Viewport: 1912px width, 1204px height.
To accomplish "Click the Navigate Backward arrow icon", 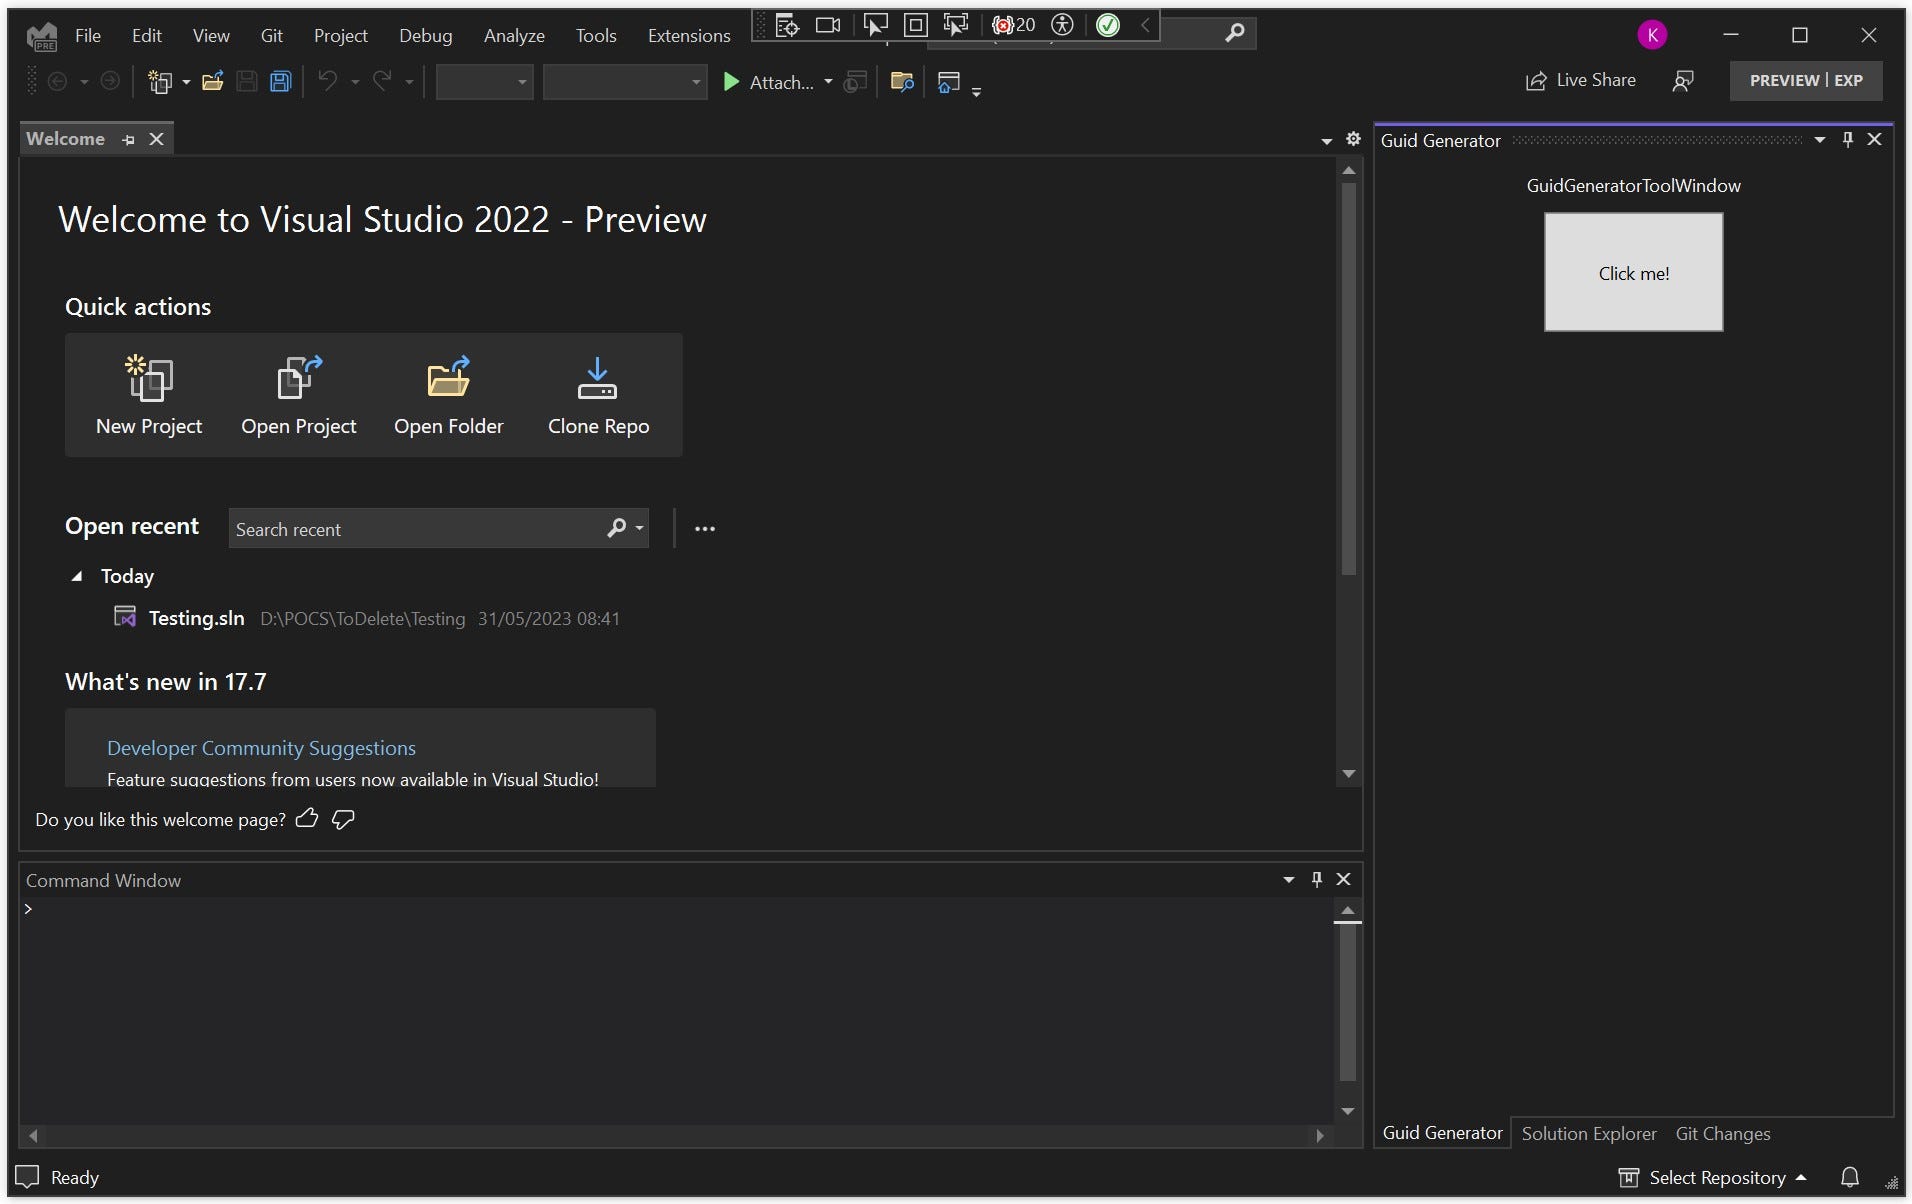I will pos(58,82).
